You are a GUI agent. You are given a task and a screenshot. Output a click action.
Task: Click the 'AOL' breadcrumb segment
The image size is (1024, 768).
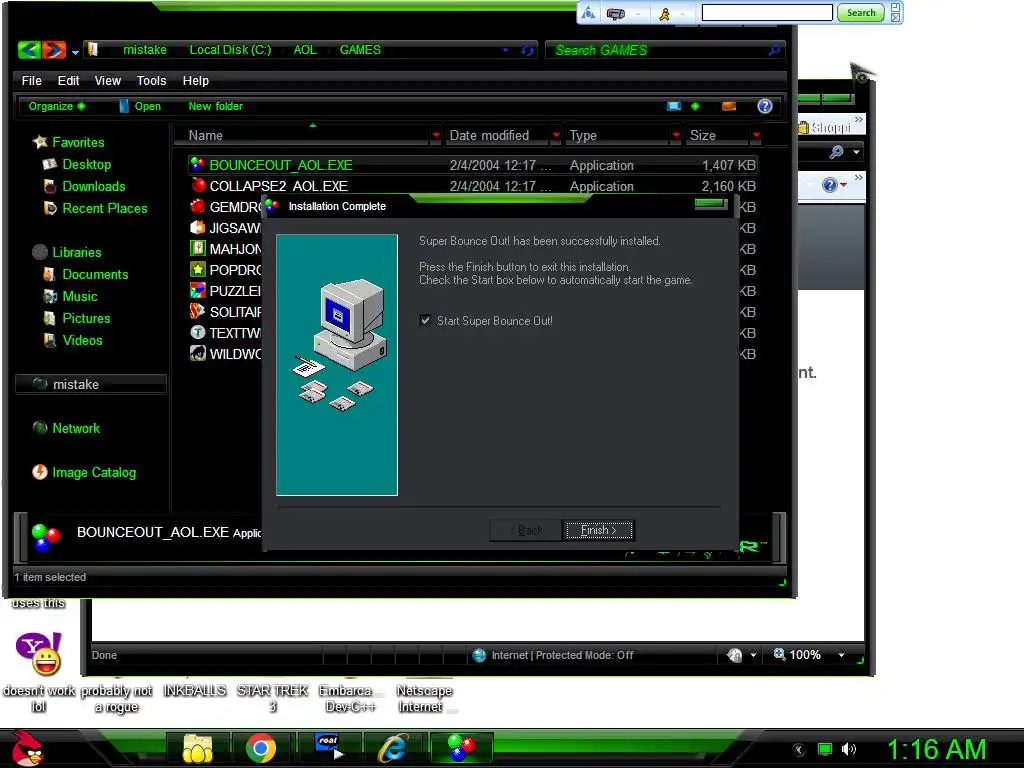click(304, 50)
